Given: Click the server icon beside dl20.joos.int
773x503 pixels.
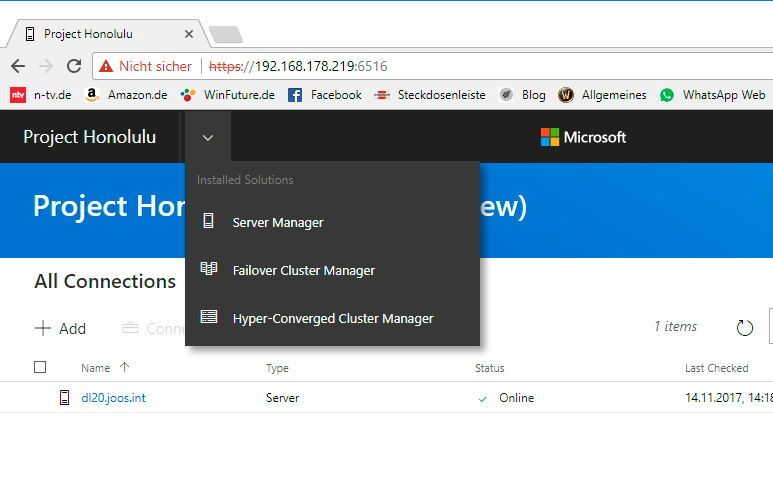Looking at the screenshot, I should click(x=65, y=397).
